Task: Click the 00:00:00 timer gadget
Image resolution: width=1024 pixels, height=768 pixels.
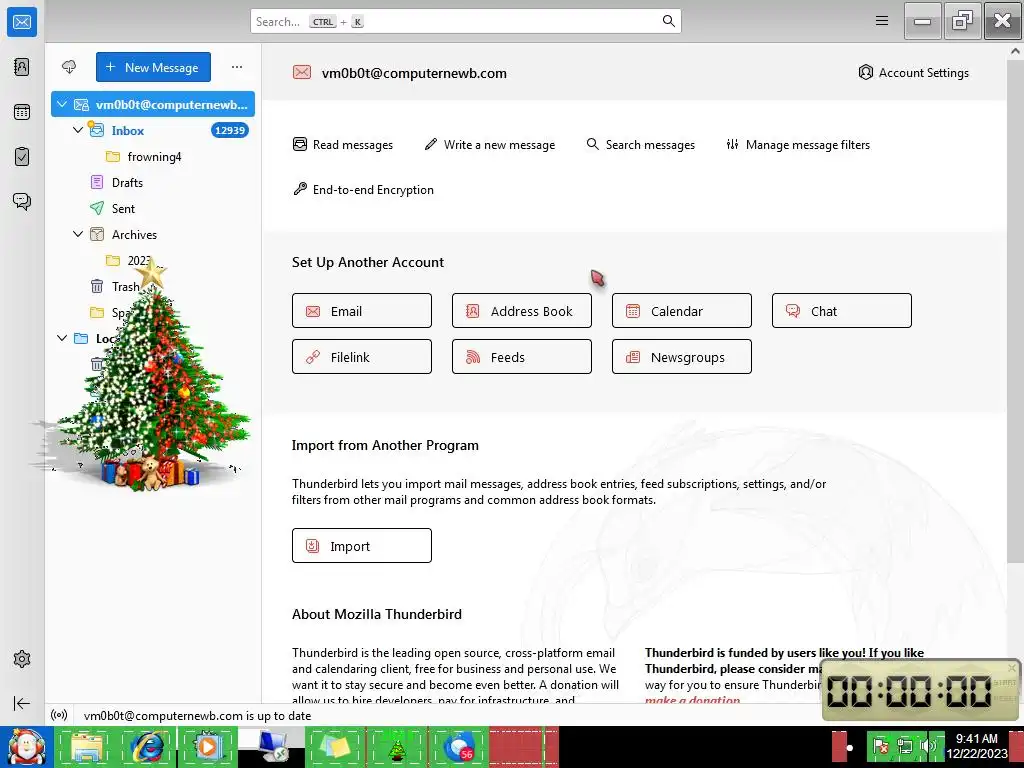Action: [x=909, y=690]
